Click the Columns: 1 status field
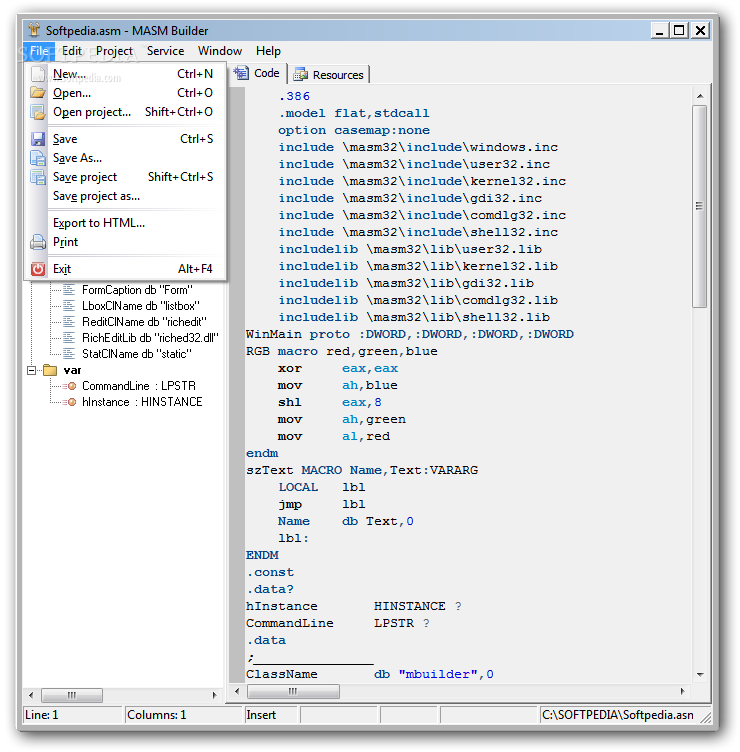This screenshot has height=752, width=740. pos(184,715)
